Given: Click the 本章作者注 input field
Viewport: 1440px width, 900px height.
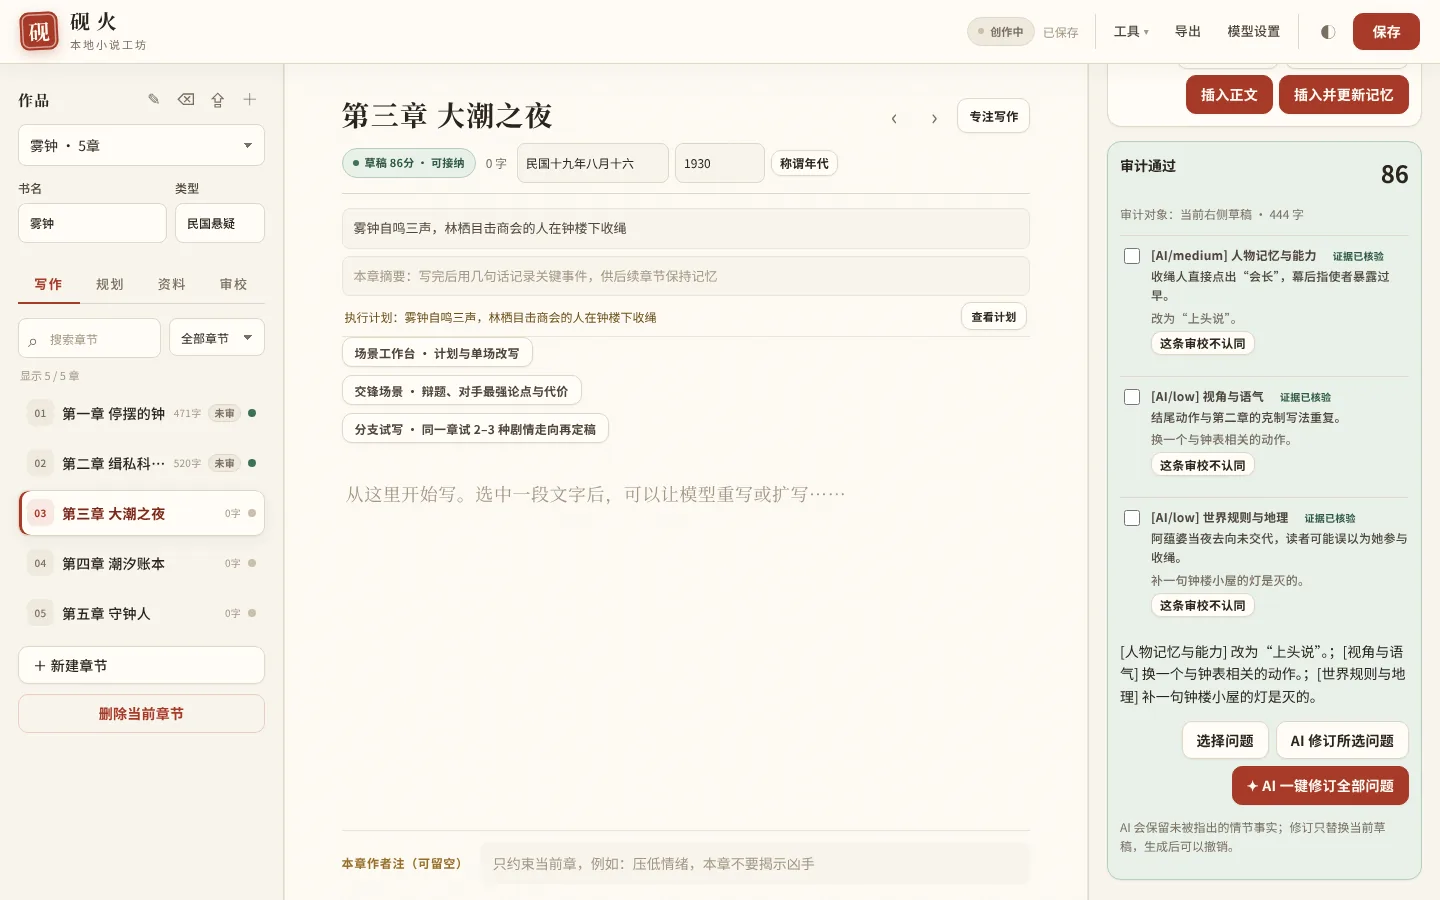Looking at the screenshot, I should (x=755, y=864).
